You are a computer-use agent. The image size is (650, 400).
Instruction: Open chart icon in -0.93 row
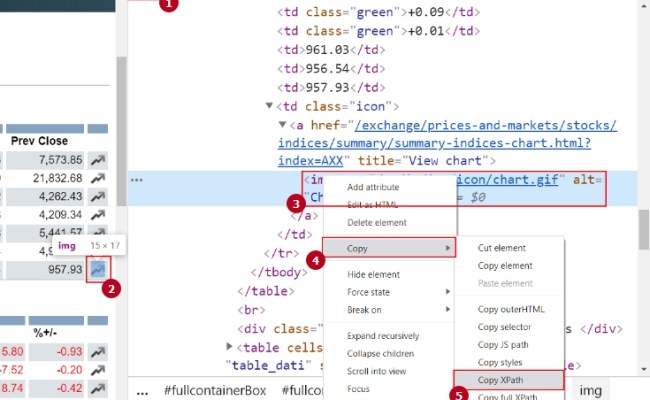pos(98,352)
